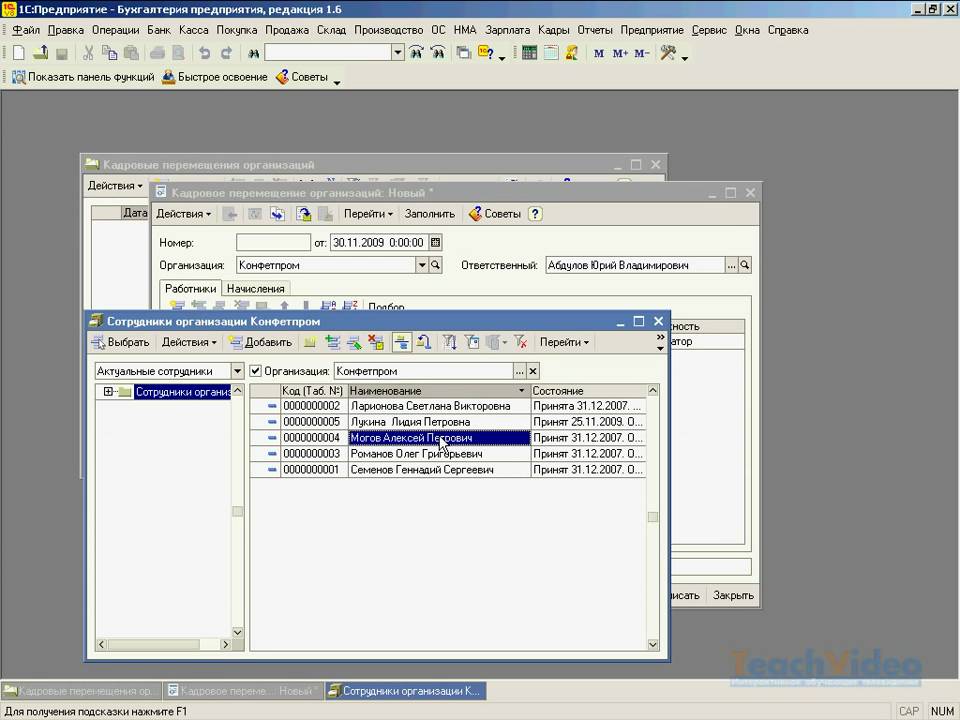
Task: Click magnifier icon next to Ответственный field
Action: [x=744, y=265]
